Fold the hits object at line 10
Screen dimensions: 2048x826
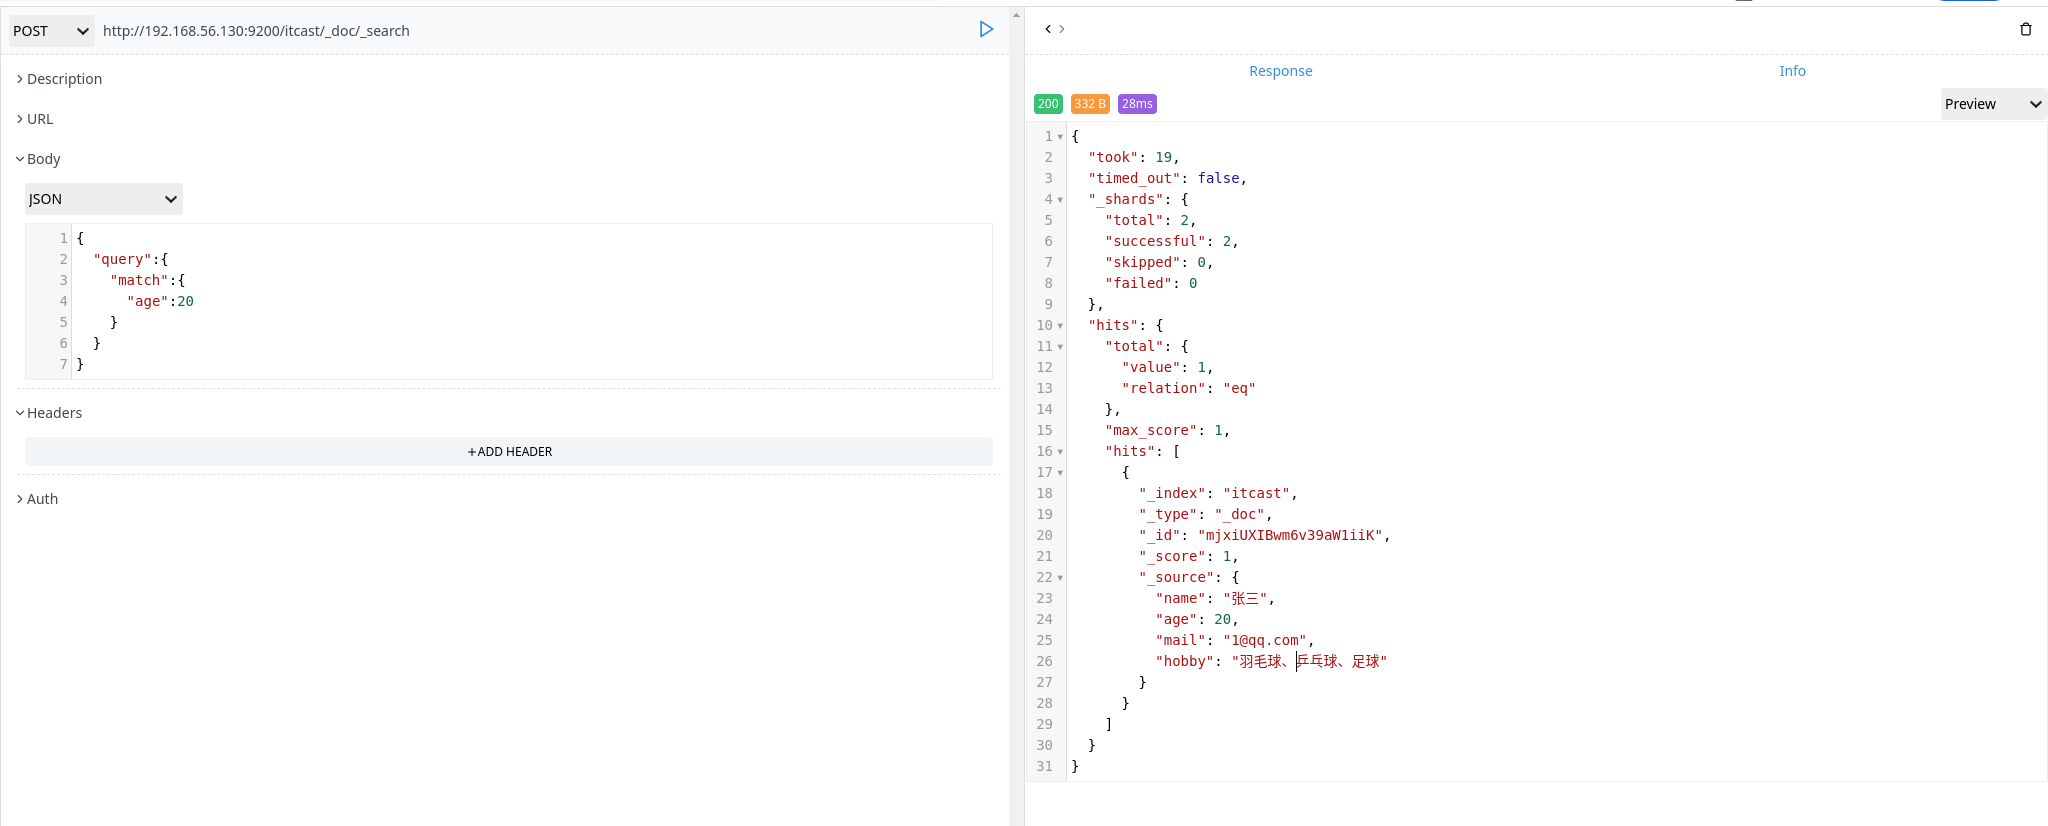[1060, 326]
